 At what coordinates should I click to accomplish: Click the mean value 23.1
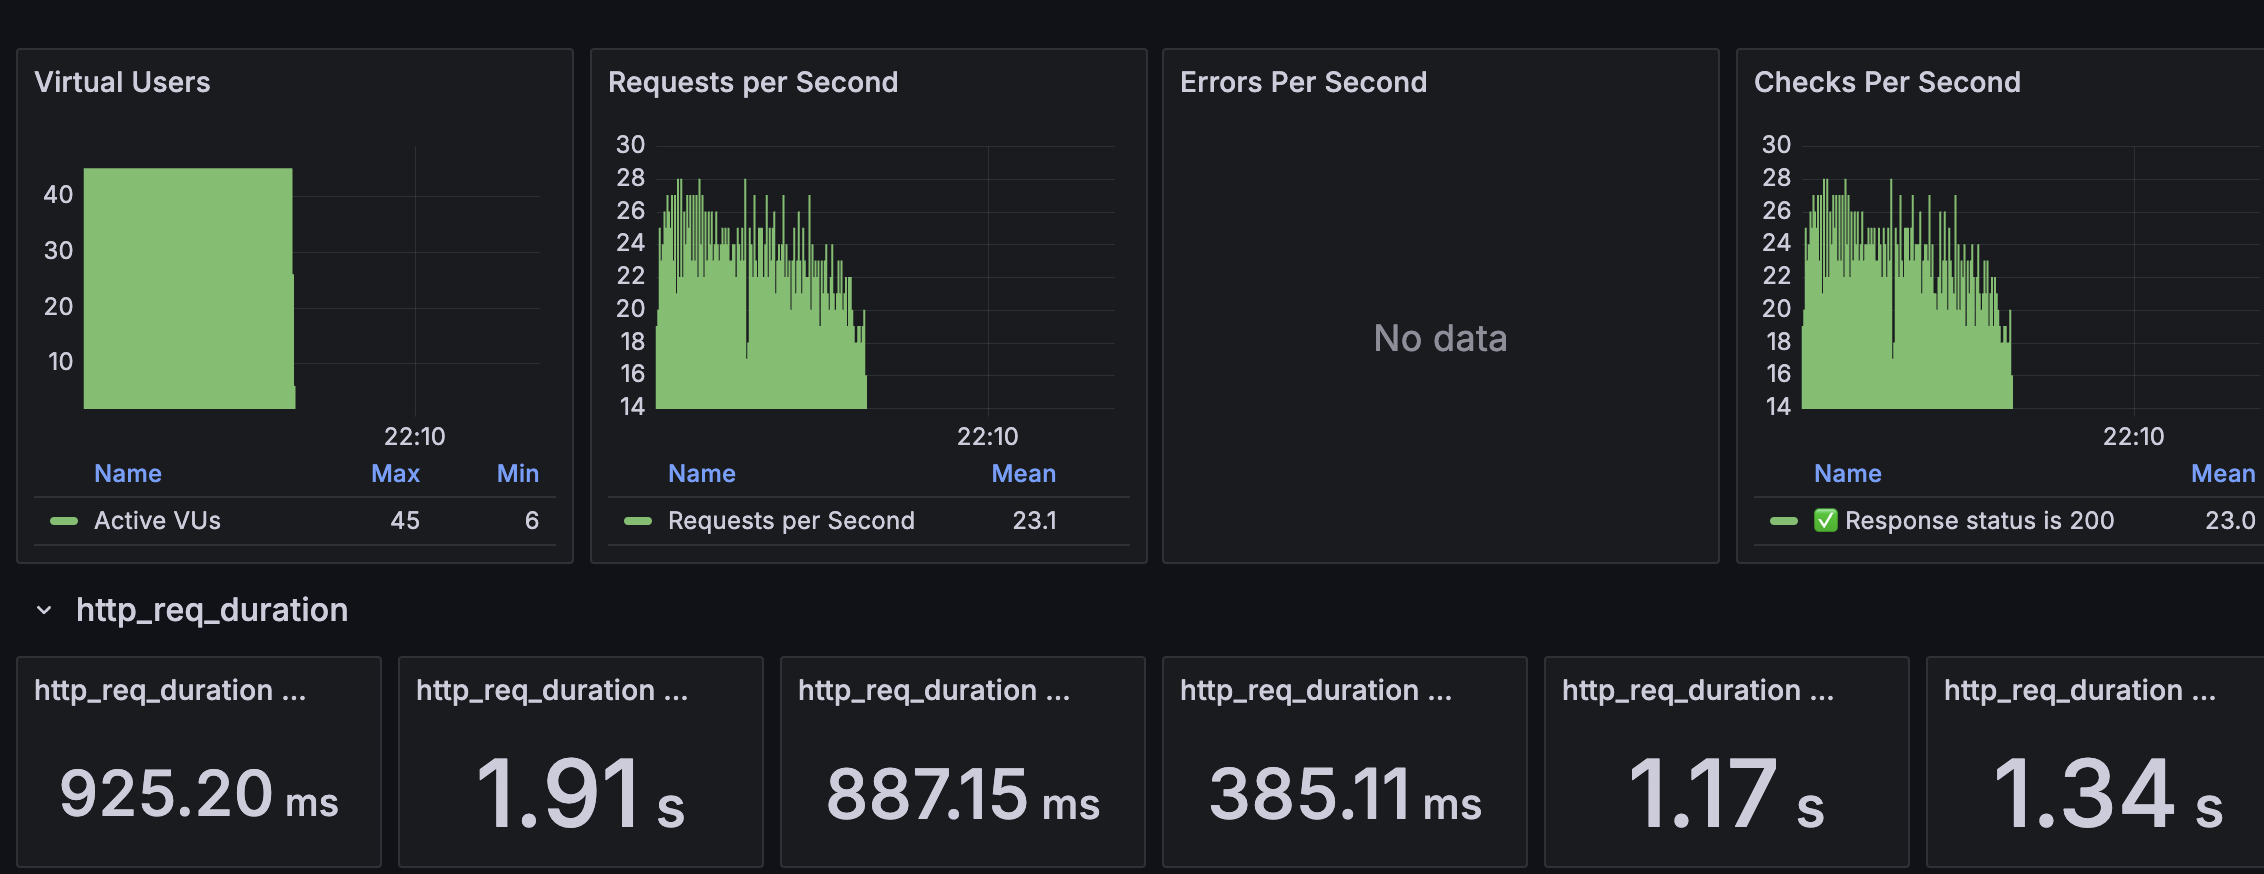click(1035, 520)
